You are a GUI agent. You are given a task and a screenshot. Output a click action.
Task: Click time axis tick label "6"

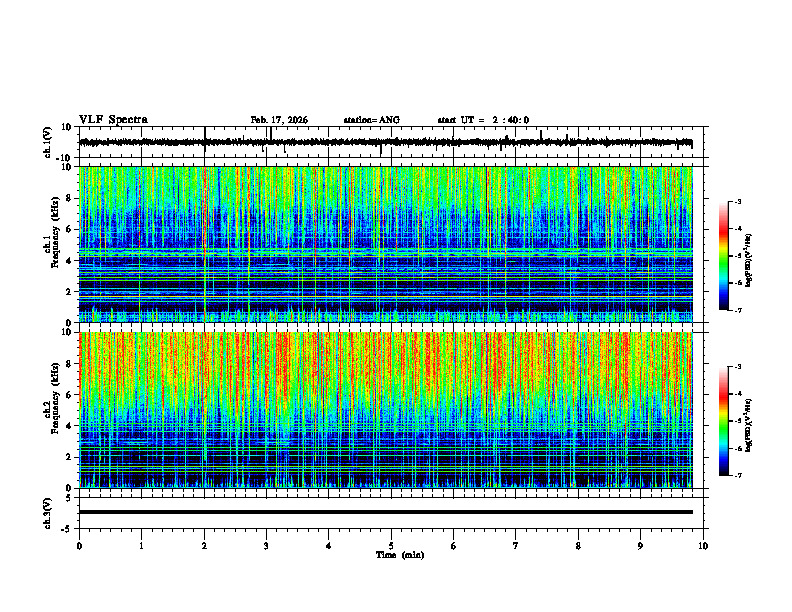pyautogui.click(x=454, y=546)
